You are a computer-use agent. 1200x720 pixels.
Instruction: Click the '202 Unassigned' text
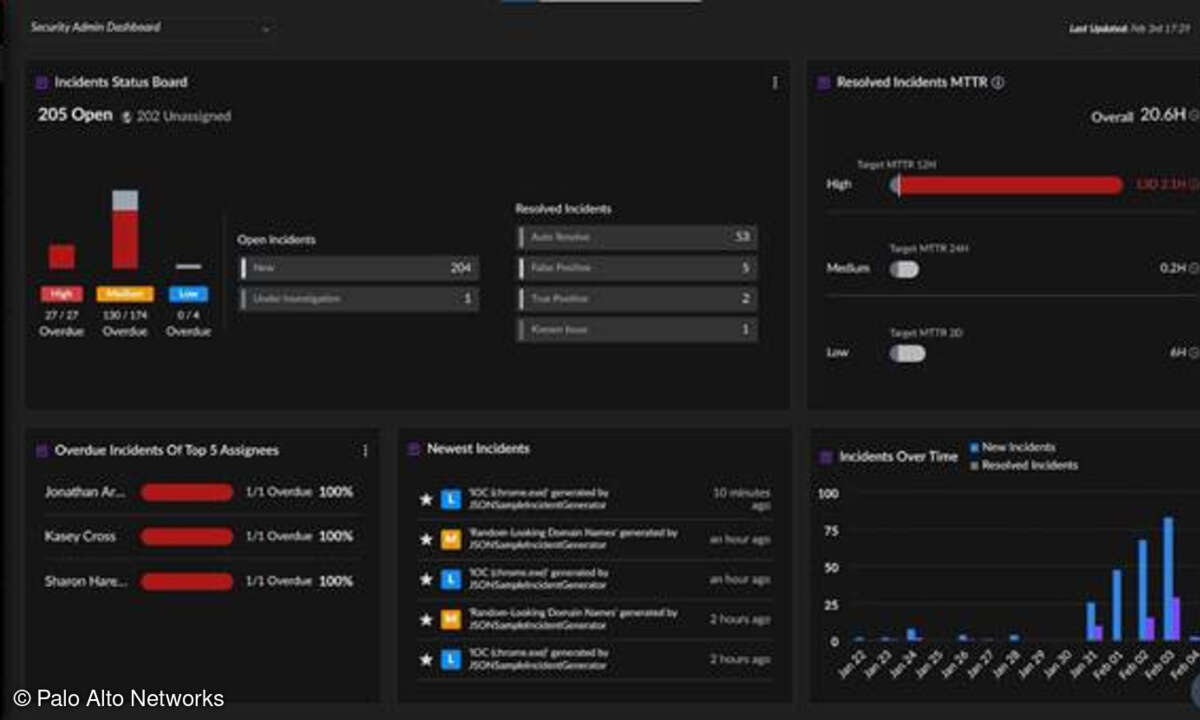[x=184, y=117]
